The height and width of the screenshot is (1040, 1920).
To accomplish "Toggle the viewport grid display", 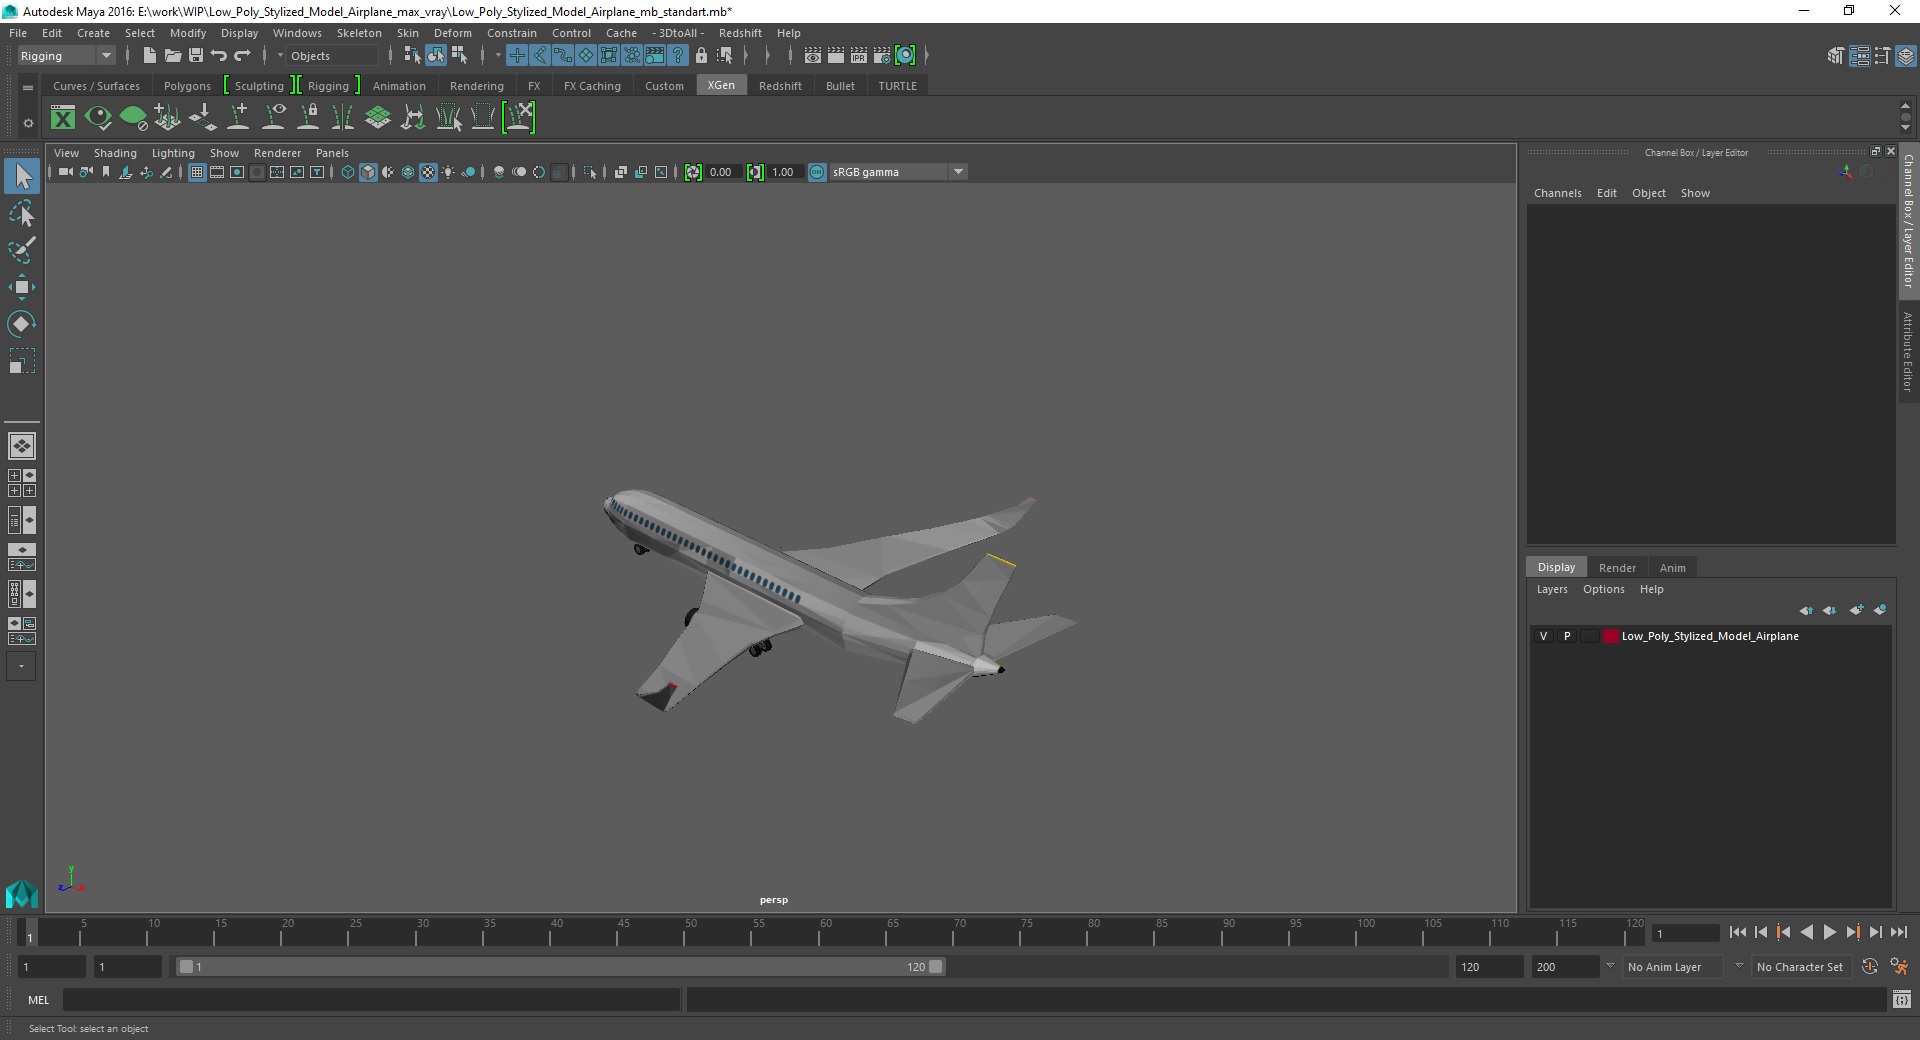I will 197,172.
